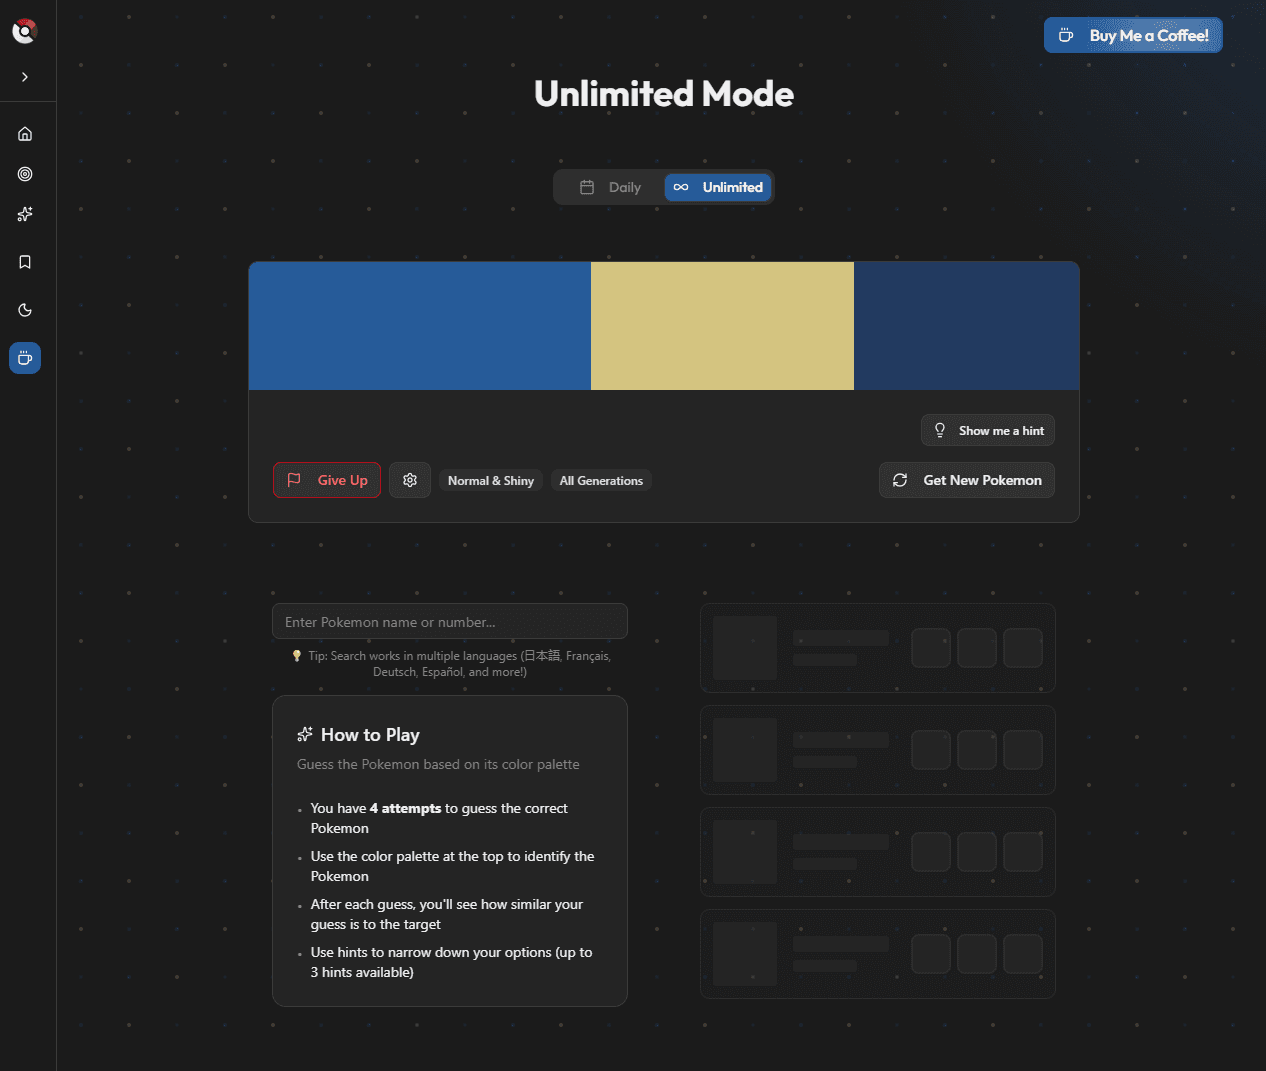Open the All Generations filter
The image size is (1266, 1071).
click(x=601, y=481)
